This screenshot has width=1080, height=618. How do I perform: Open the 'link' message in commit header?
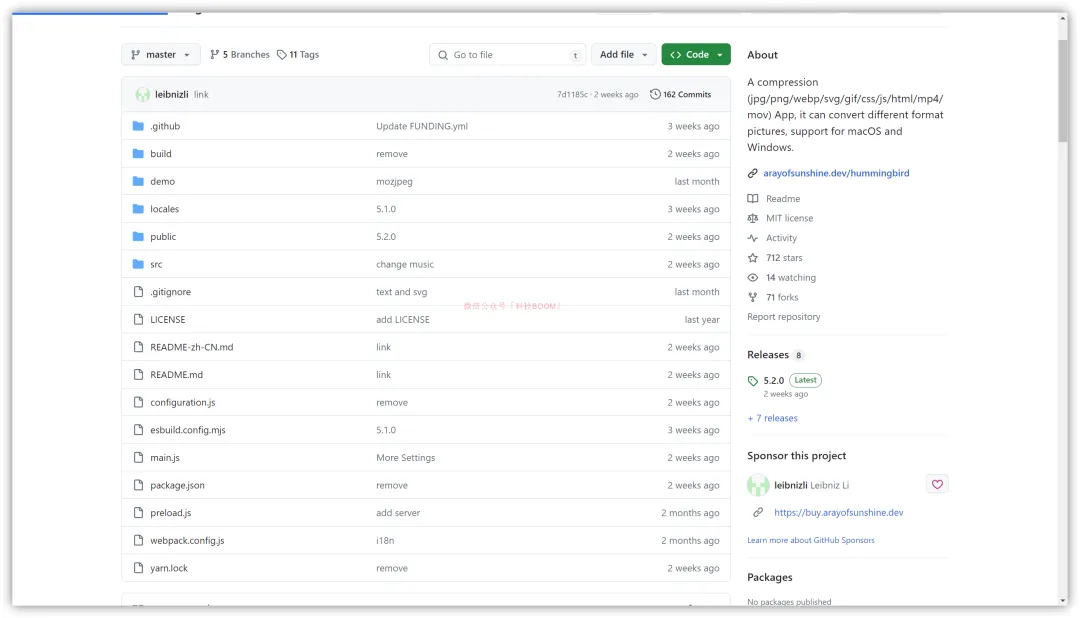(x=201, y=94)
